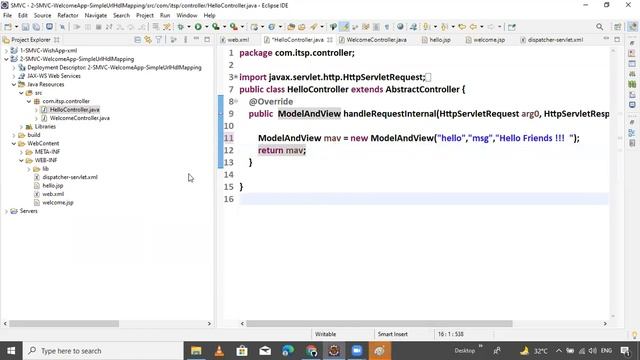The width and height of the screenshot is (640, 360).
Task: Open the Navigate menu
Action: pyautogui.click(x=96, y=16)
